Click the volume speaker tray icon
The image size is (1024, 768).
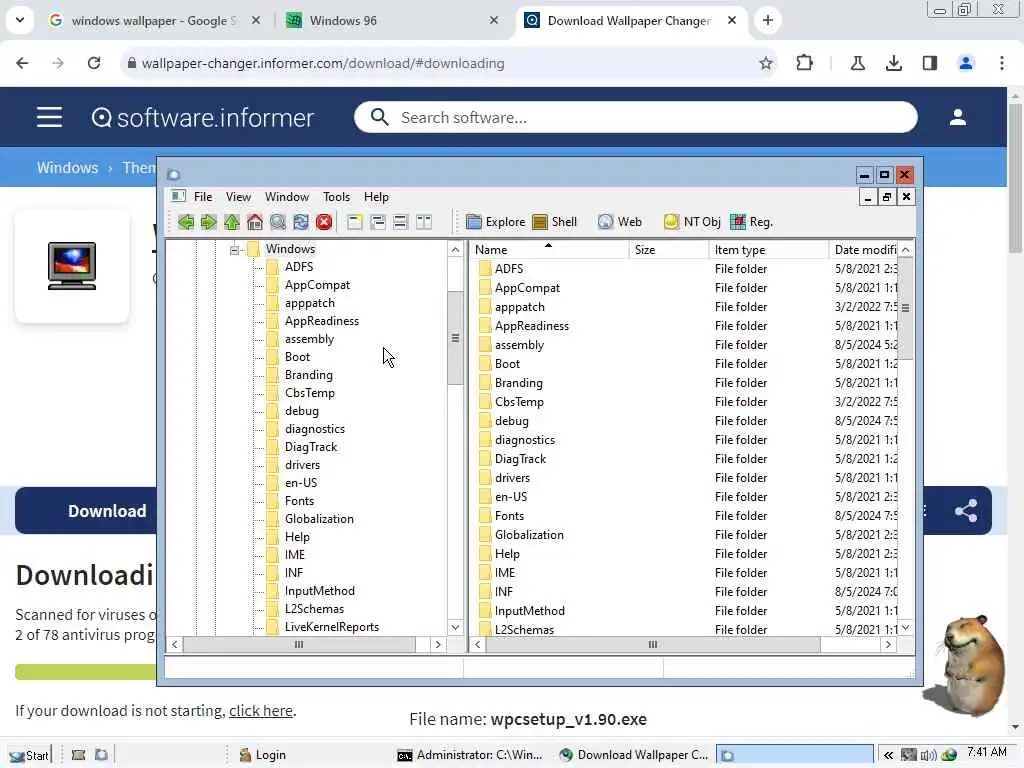(927, 755)
